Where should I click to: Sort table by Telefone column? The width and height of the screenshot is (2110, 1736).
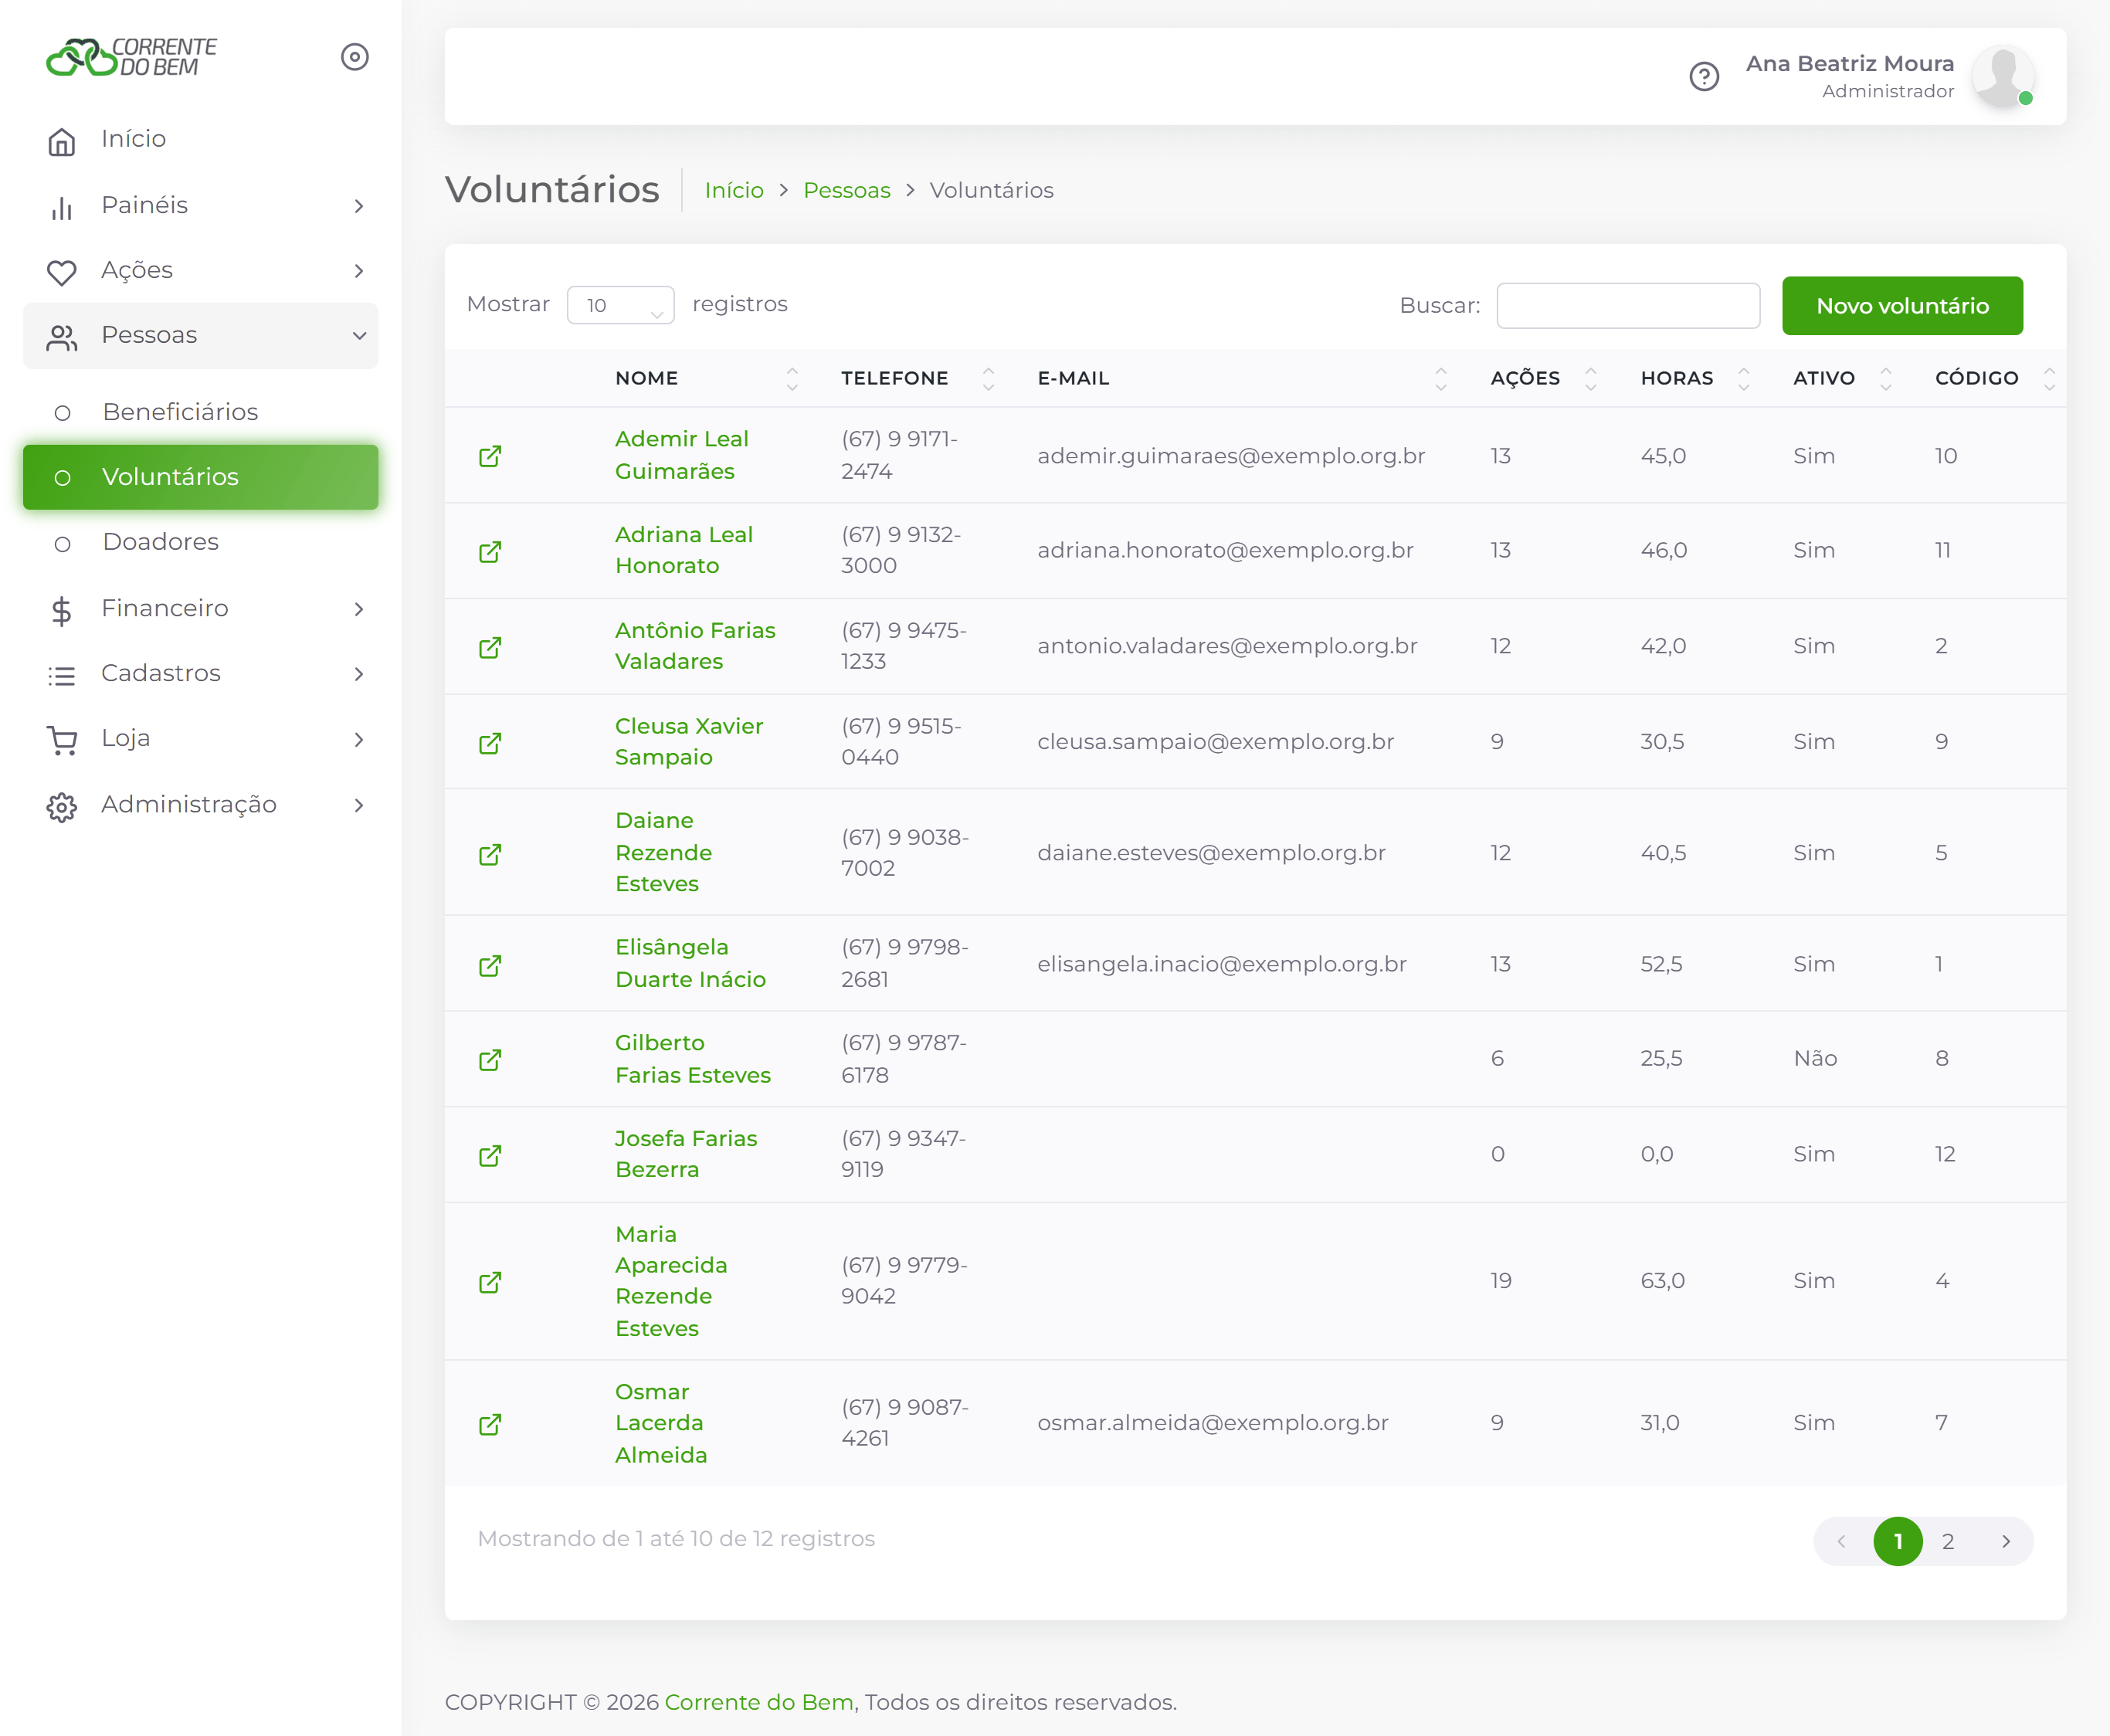(x=917, y=378)
